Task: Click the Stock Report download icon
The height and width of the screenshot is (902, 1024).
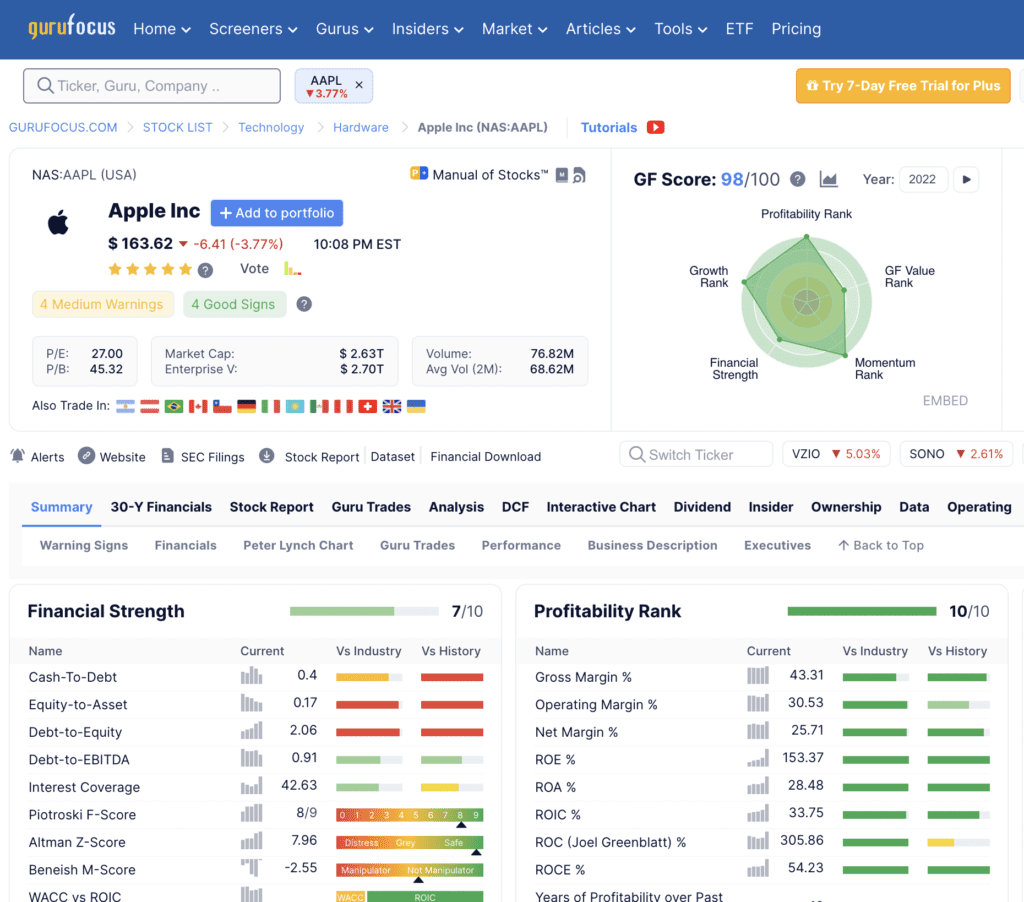Action: (x=266, y=455)
